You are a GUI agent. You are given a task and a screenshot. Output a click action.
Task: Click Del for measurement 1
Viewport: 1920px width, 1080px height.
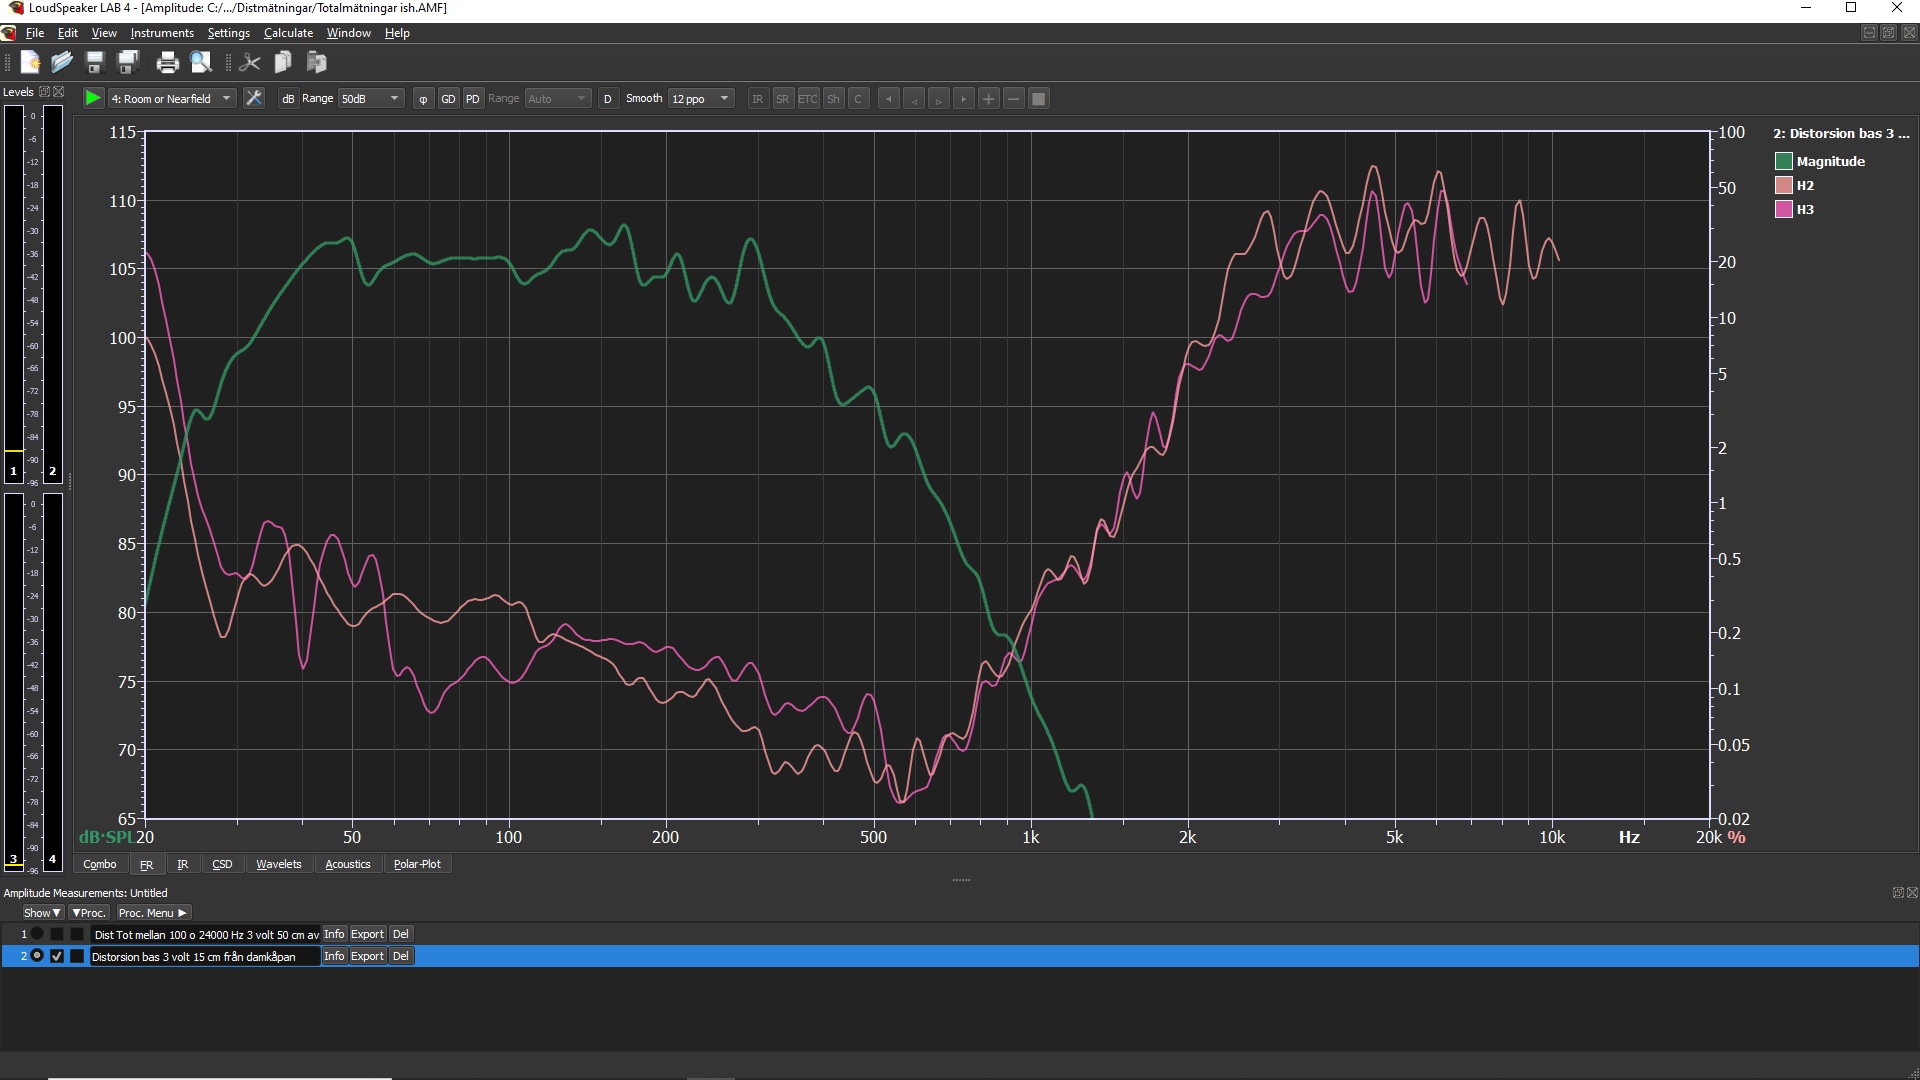pos(400,934)
